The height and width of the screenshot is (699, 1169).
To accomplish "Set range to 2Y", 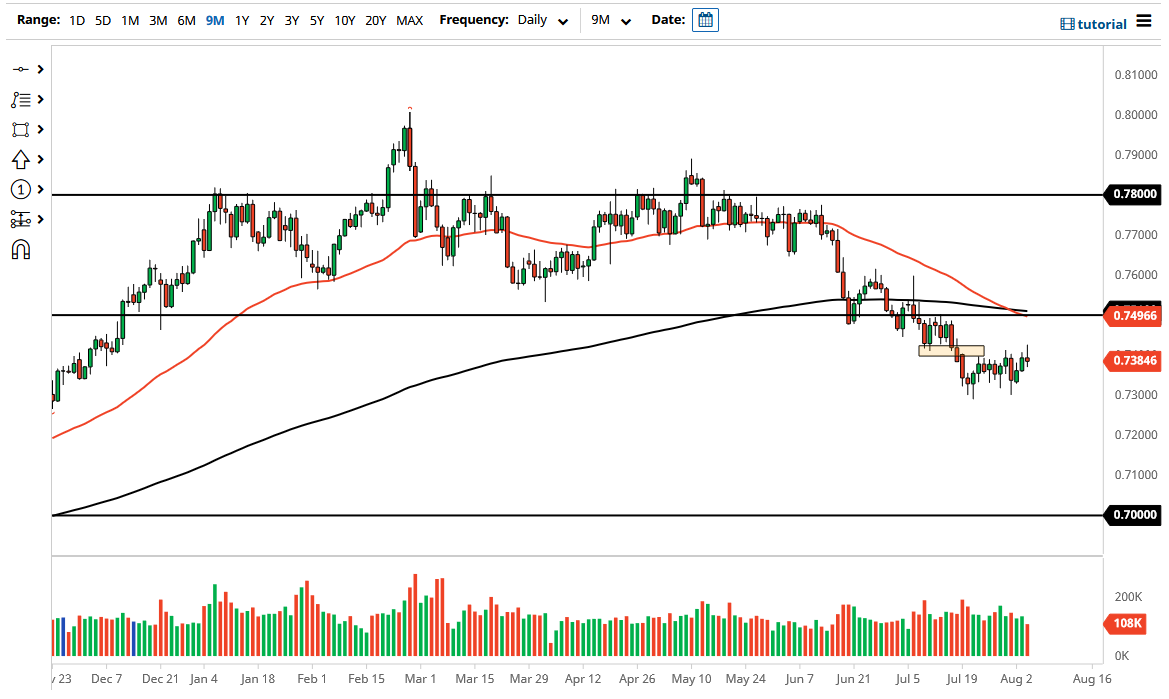I will tap(267, 20).
